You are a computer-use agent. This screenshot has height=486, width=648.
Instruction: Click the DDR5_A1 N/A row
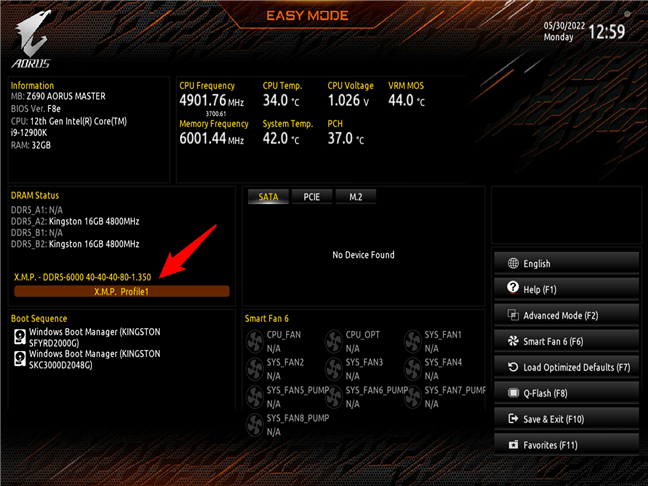[37, 210]
